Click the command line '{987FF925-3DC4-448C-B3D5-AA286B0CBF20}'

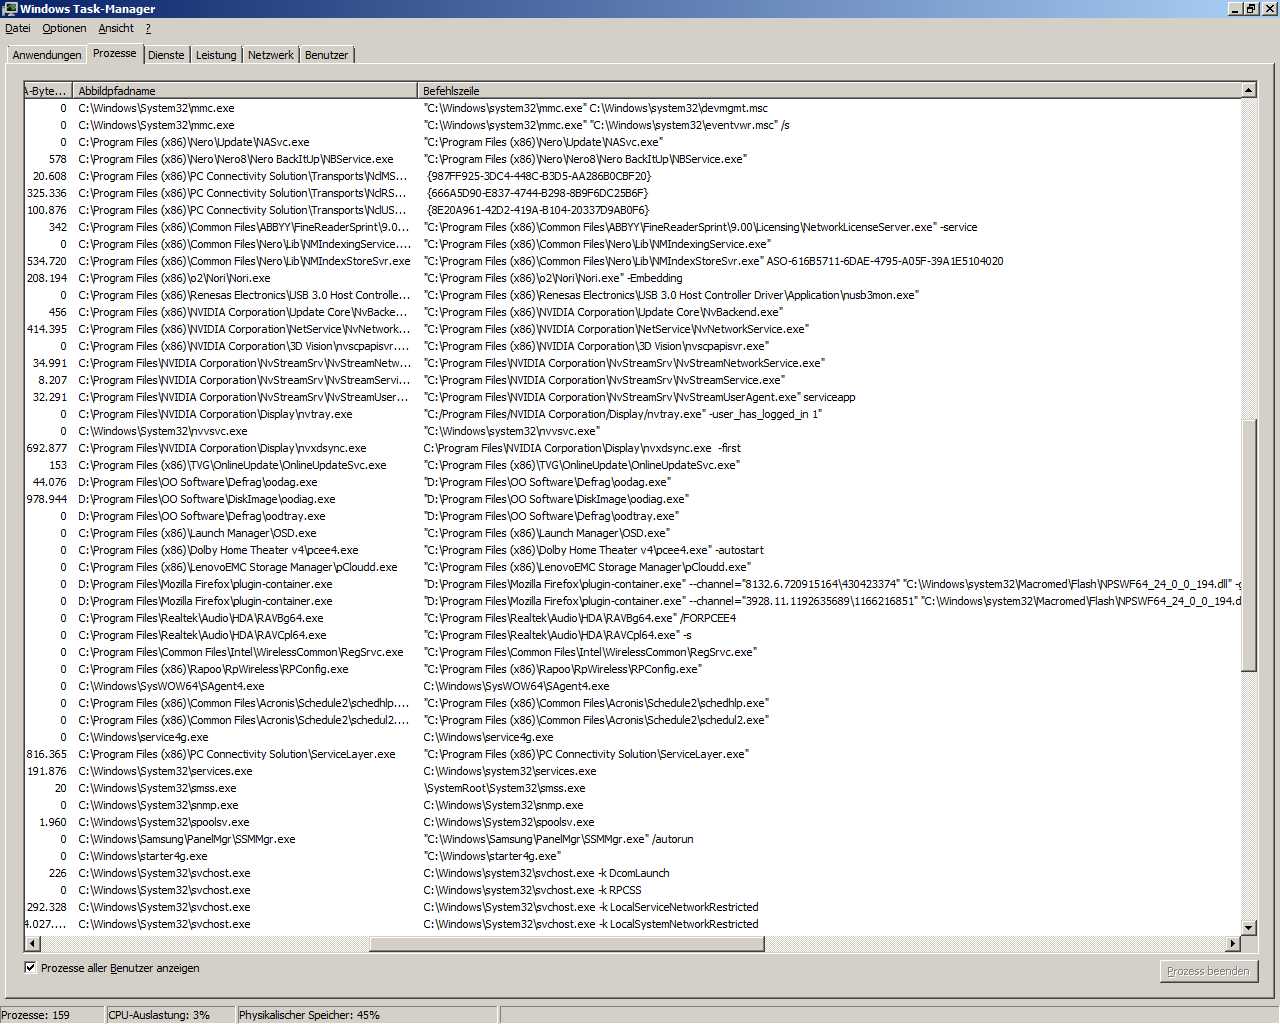tap(539, 176)
